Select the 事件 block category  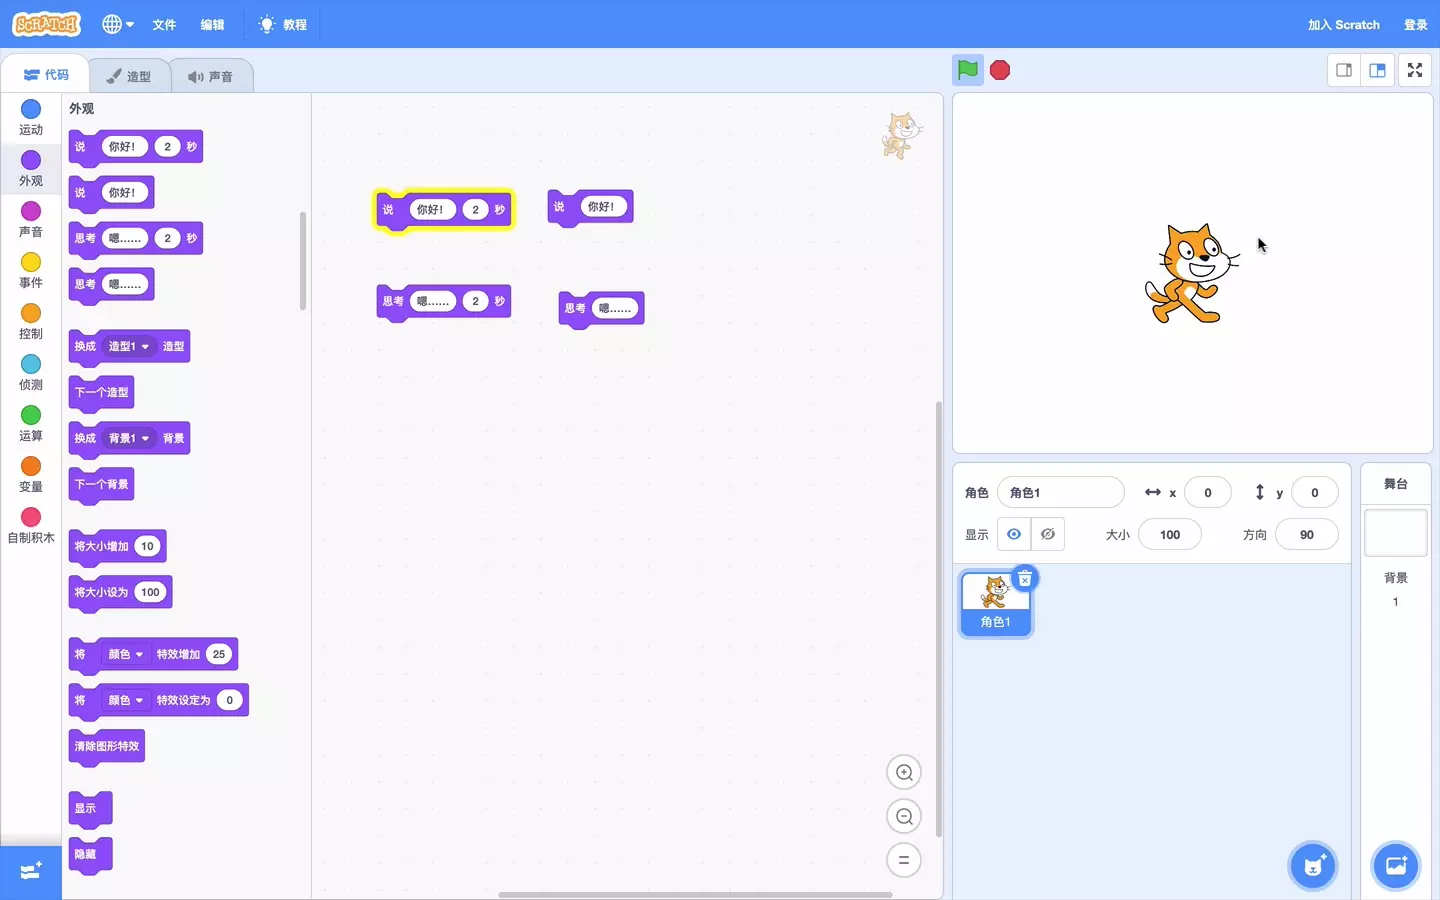click(x=31, y=270)
